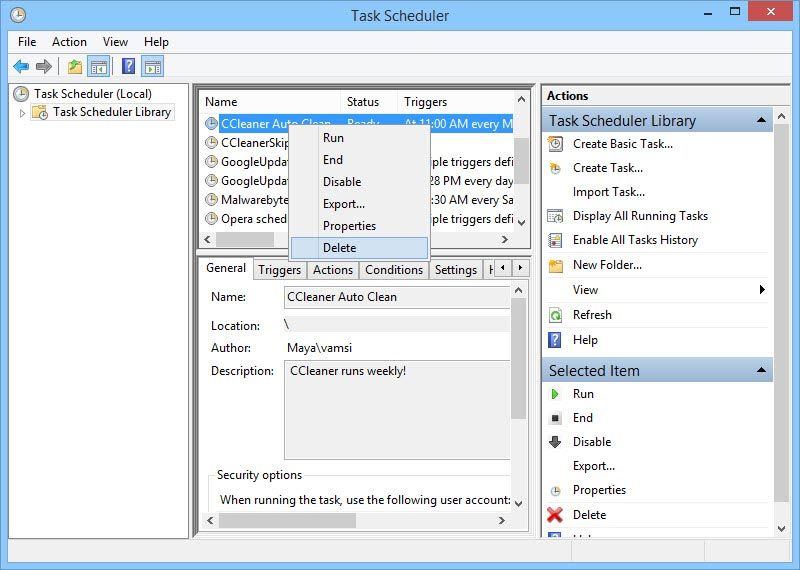Switch to the Conditions tab
Screen dimensions: 800x570
click(394, 270)
